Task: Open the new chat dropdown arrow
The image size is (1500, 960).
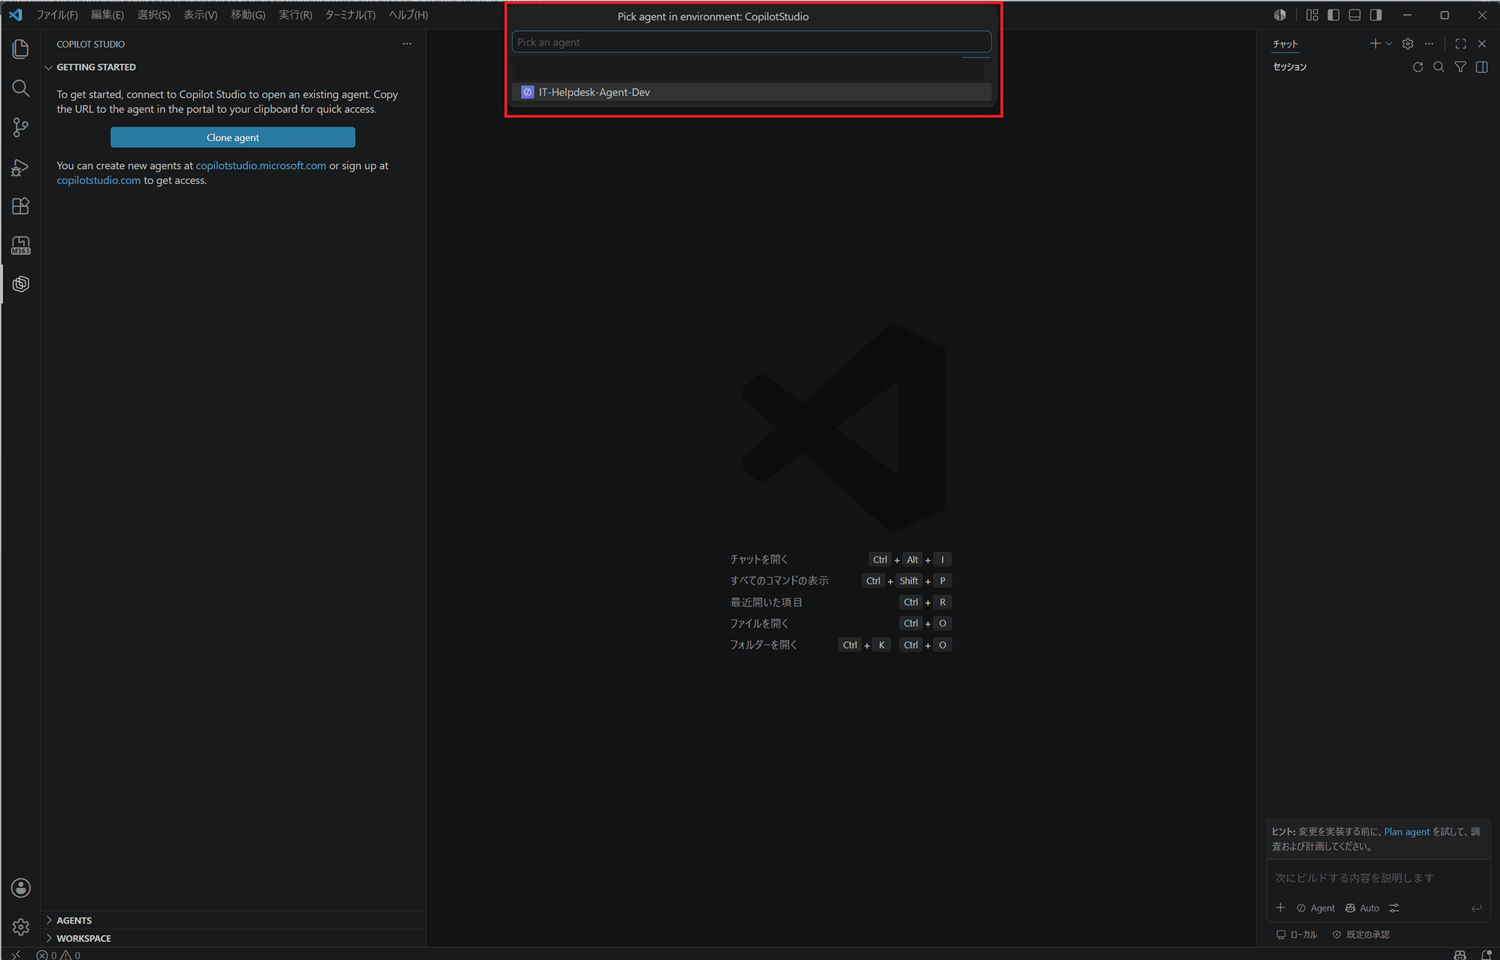Action: [1389, 44]
